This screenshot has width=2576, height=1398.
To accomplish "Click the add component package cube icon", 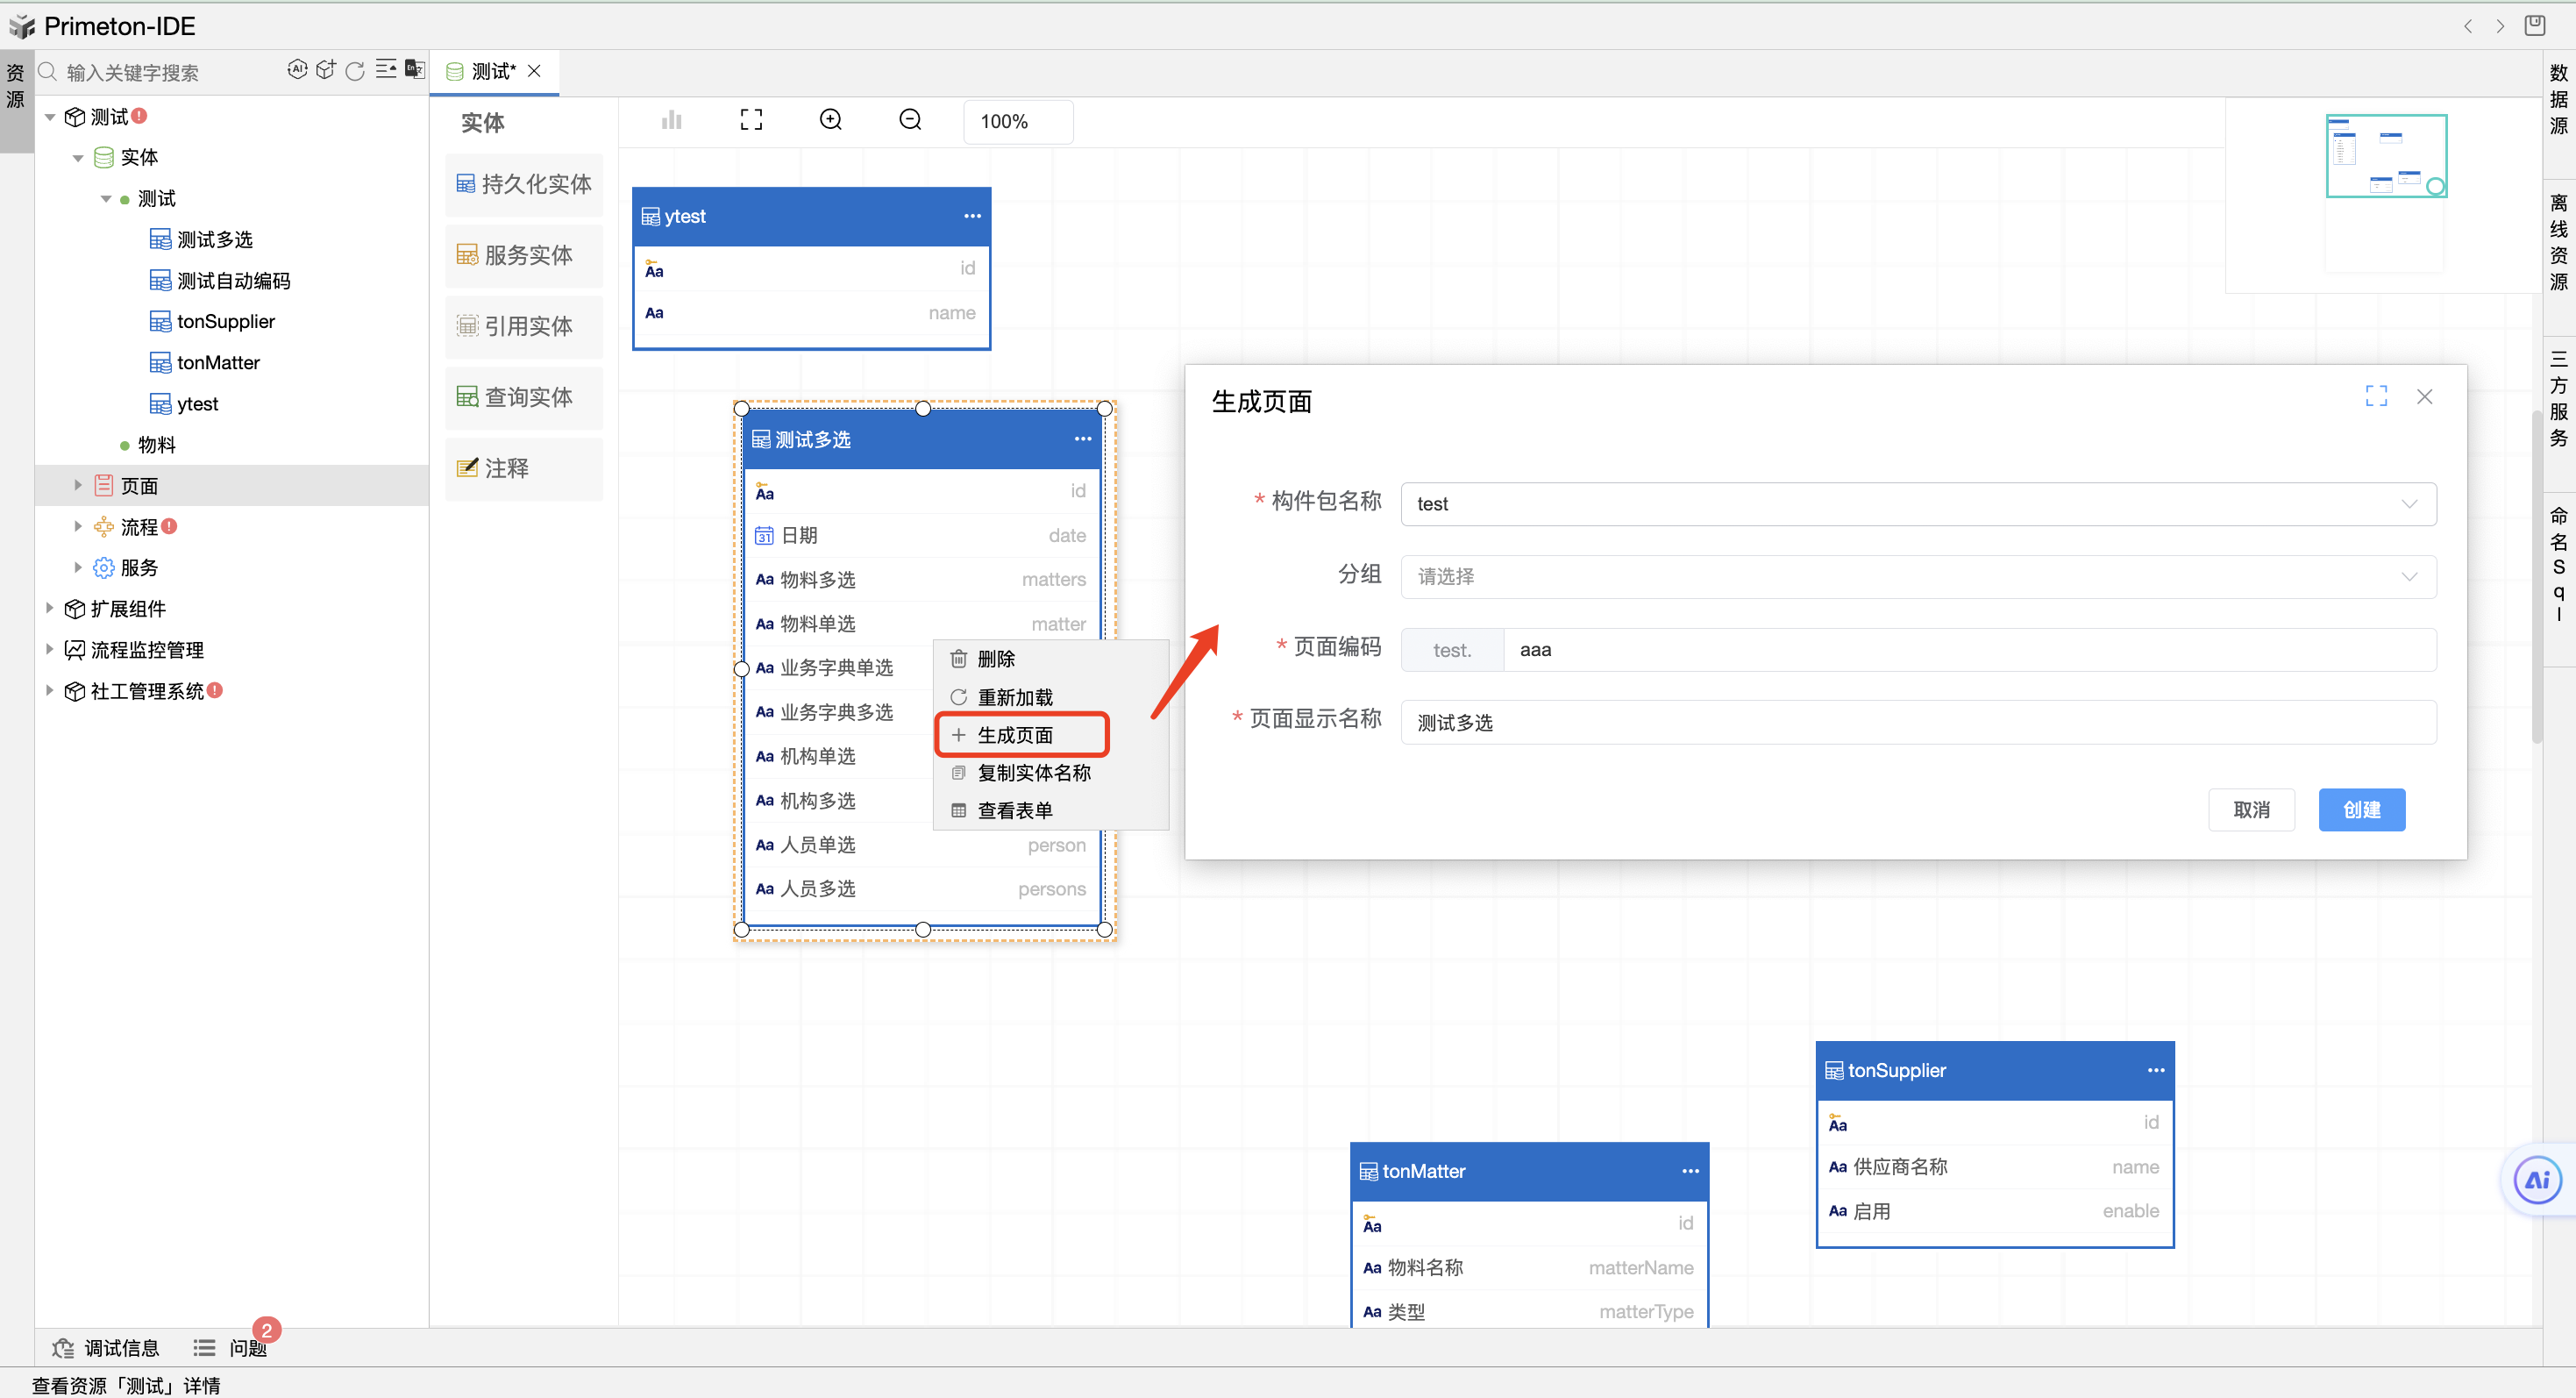I will point(325,70).
